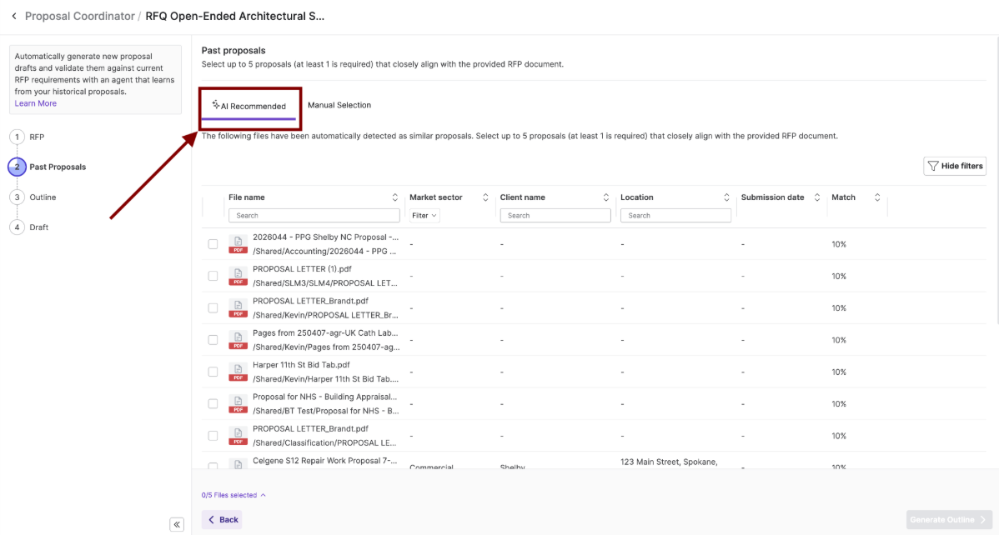Sort by the Market sector column
Image resolution: width=999 pixels, height=535 pixels.
tap(485, 197)
